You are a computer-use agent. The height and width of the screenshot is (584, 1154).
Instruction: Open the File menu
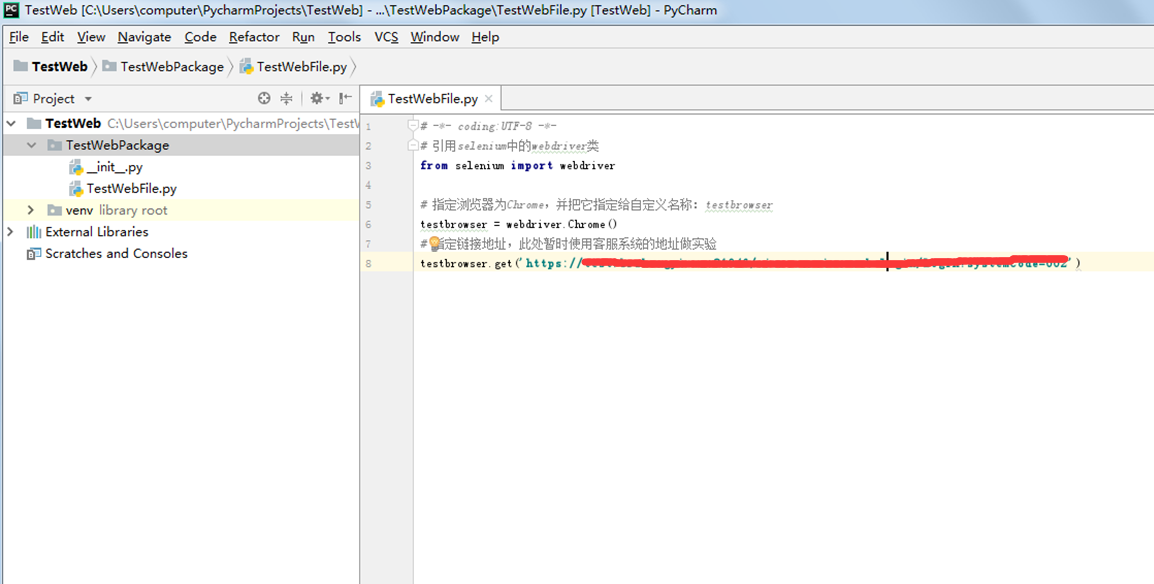tap(18, 37)
